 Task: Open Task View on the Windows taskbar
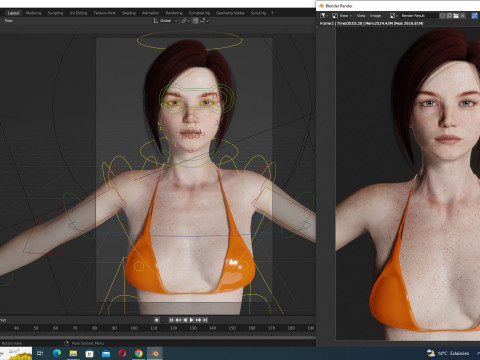40,353
